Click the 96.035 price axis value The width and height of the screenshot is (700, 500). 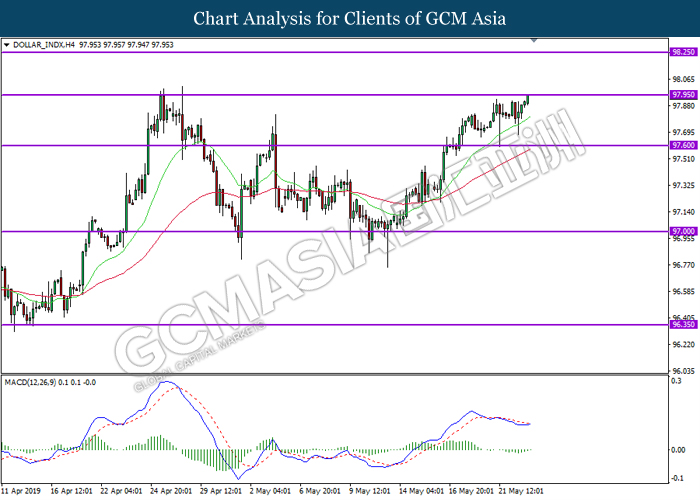tap(683, 371)
